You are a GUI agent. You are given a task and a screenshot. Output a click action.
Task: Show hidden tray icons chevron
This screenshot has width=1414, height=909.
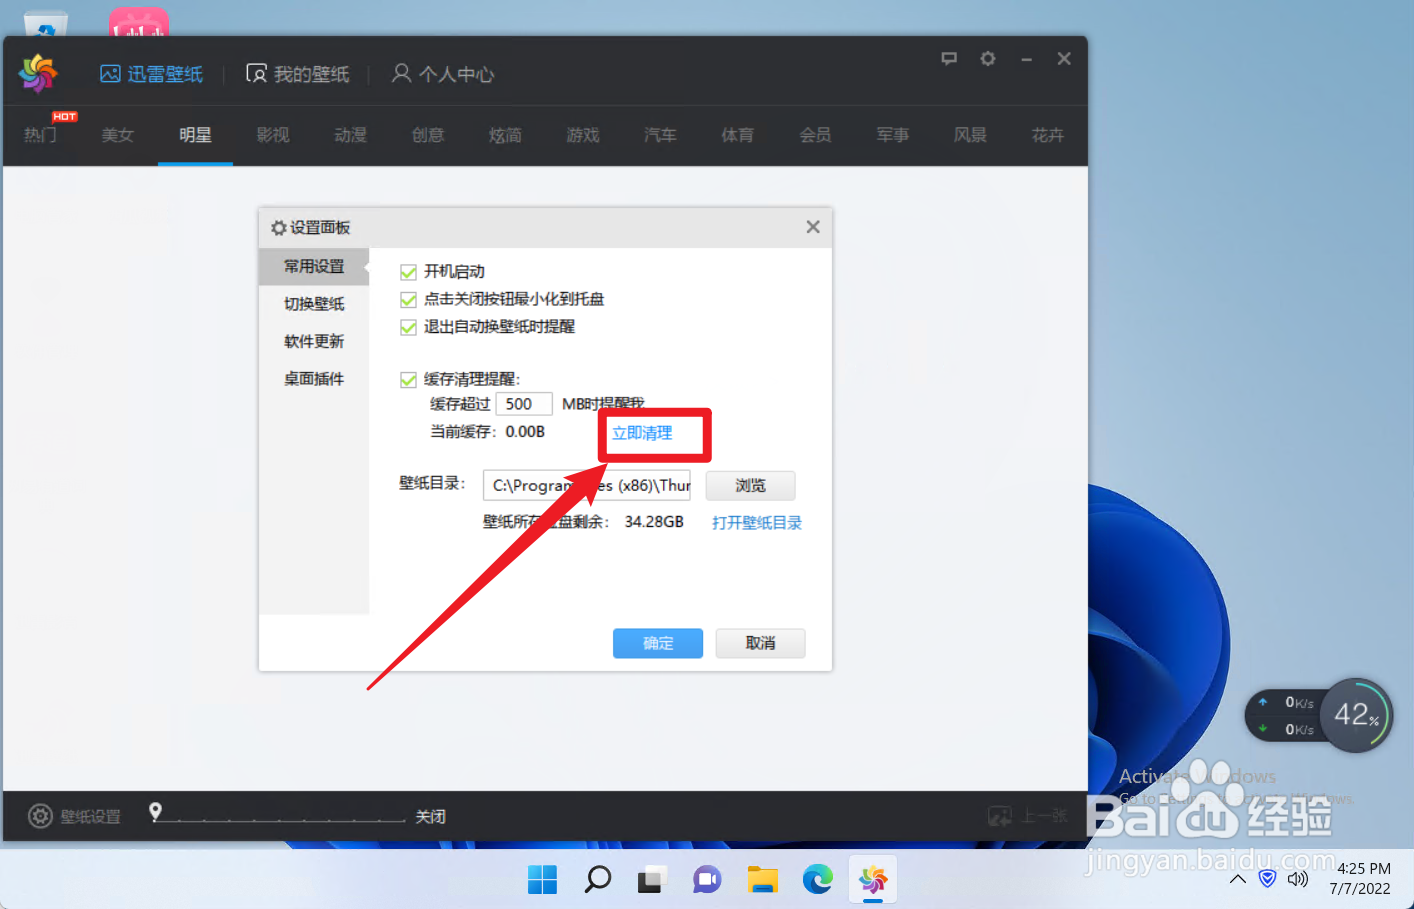[x=1238, y=879]
